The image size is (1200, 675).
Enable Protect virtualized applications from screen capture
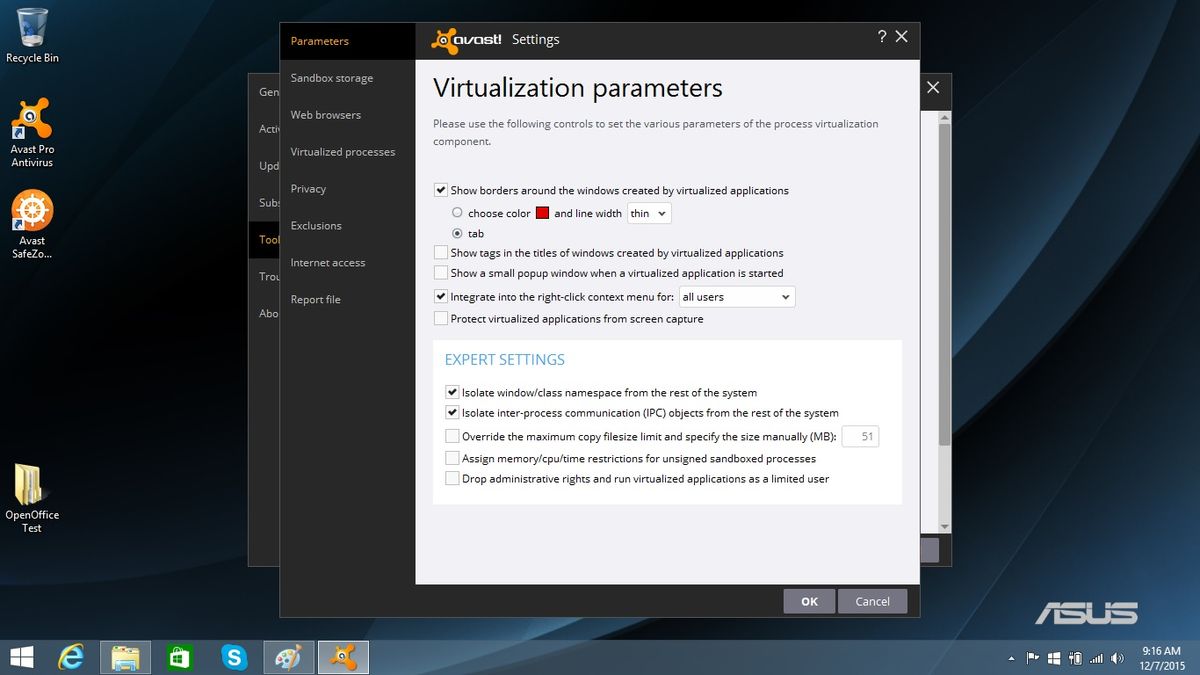[441, 319]
